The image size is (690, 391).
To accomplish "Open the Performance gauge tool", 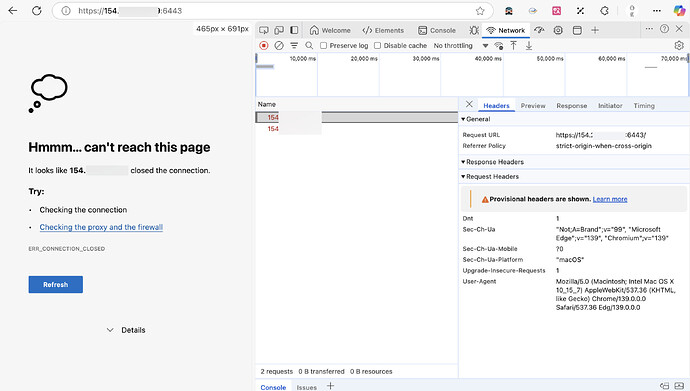I will [539, 30].
